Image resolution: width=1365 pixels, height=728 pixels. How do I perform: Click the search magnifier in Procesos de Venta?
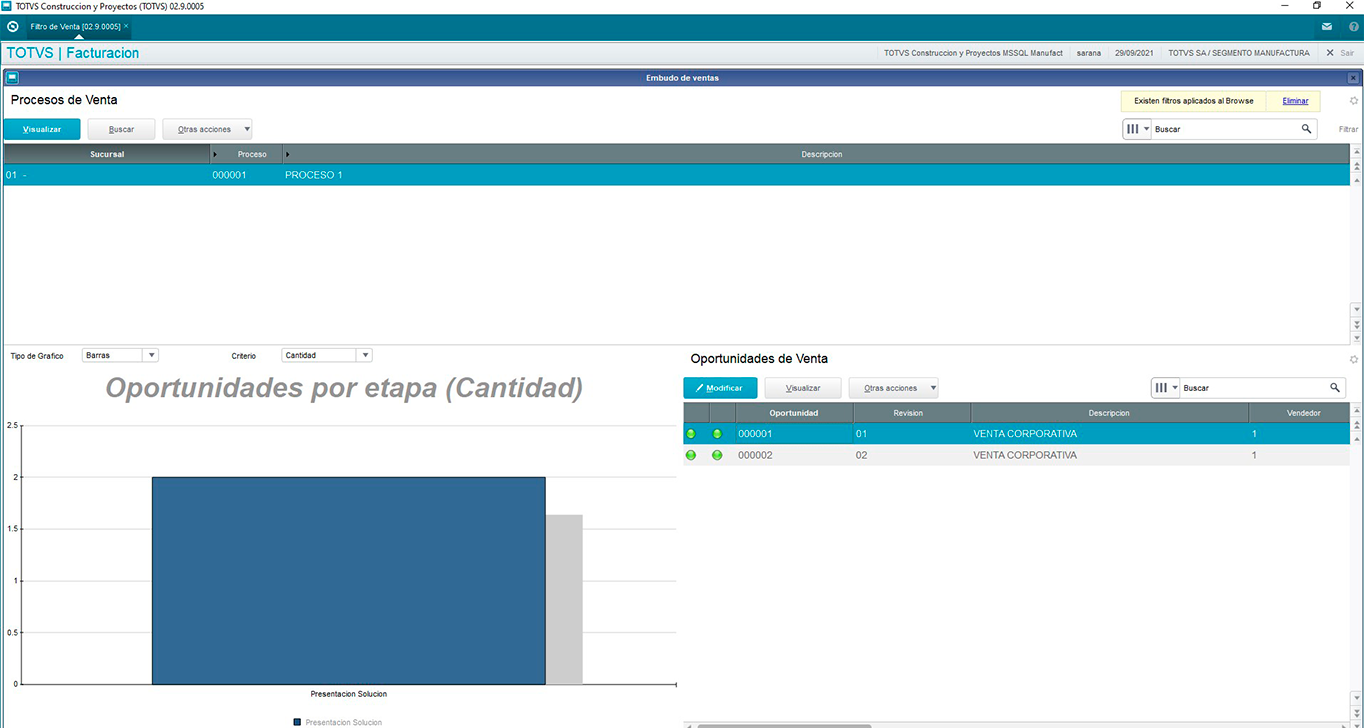click(1306, 129)
